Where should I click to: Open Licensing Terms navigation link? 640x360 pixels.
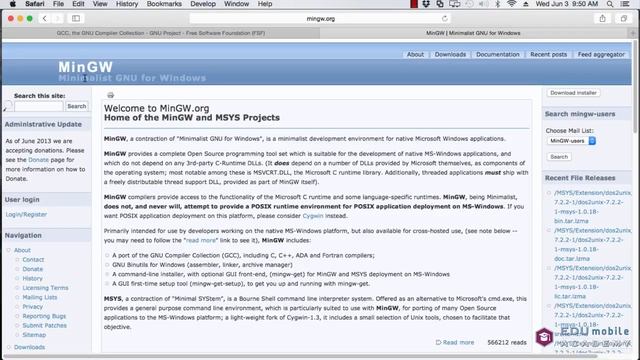pos(45,288)
